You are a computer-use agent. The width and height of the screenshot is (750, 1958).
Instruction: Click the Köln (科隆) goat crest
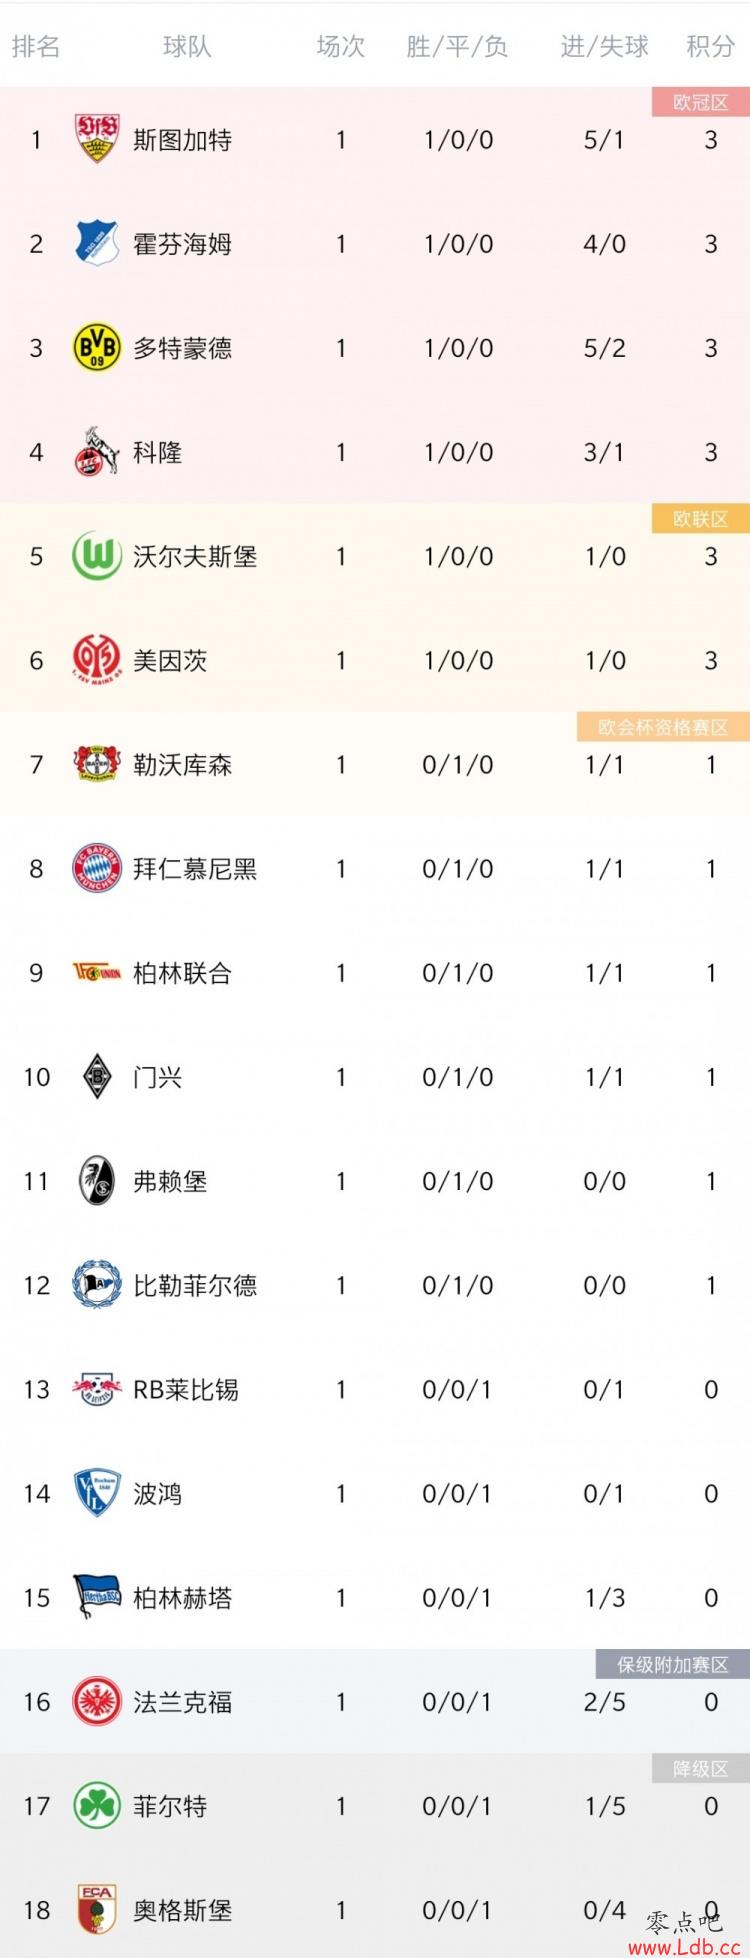[x=97, y=451]
